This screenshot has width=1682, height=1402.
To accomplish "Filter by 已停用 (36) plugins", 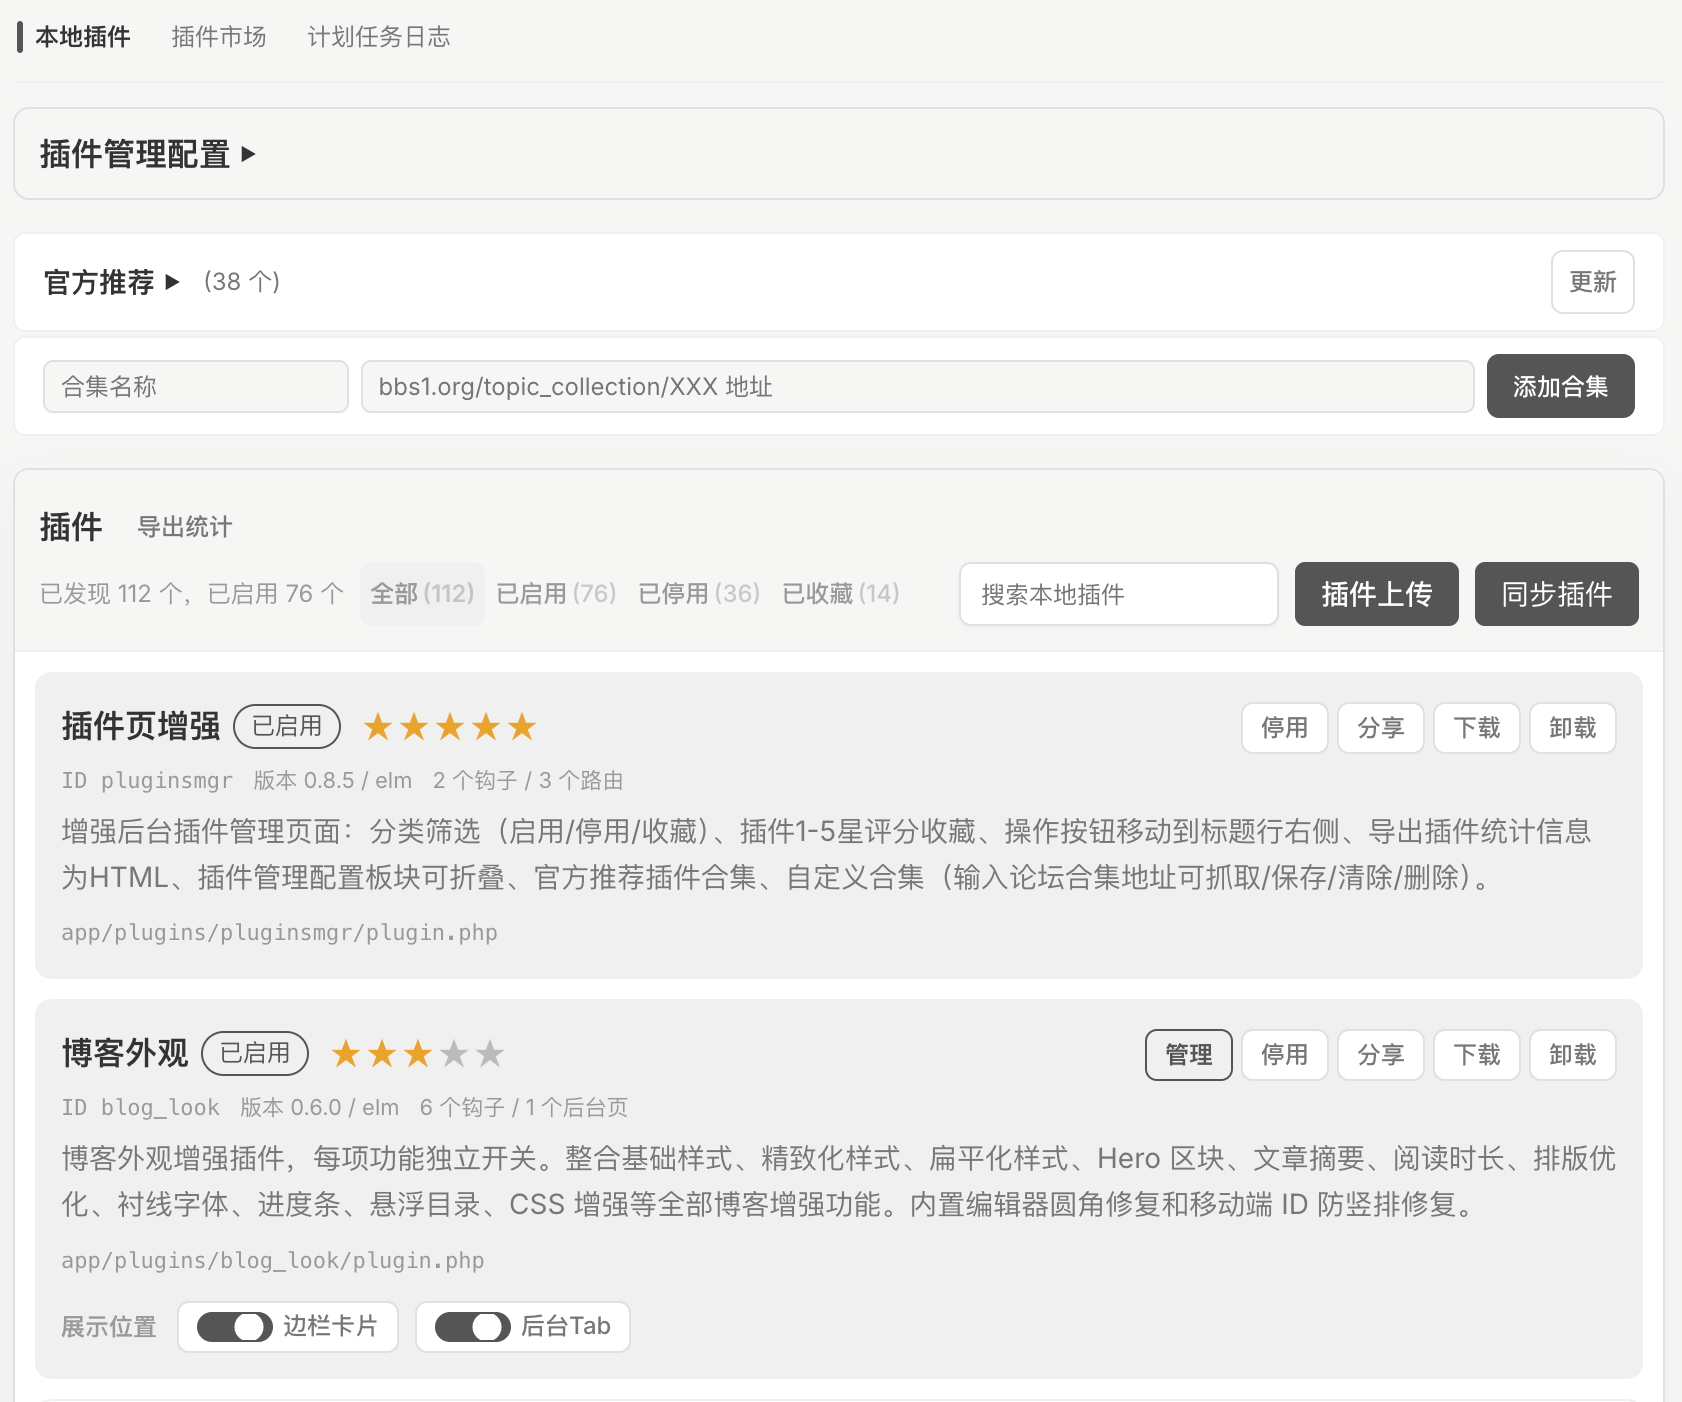I will pos(699,594).
